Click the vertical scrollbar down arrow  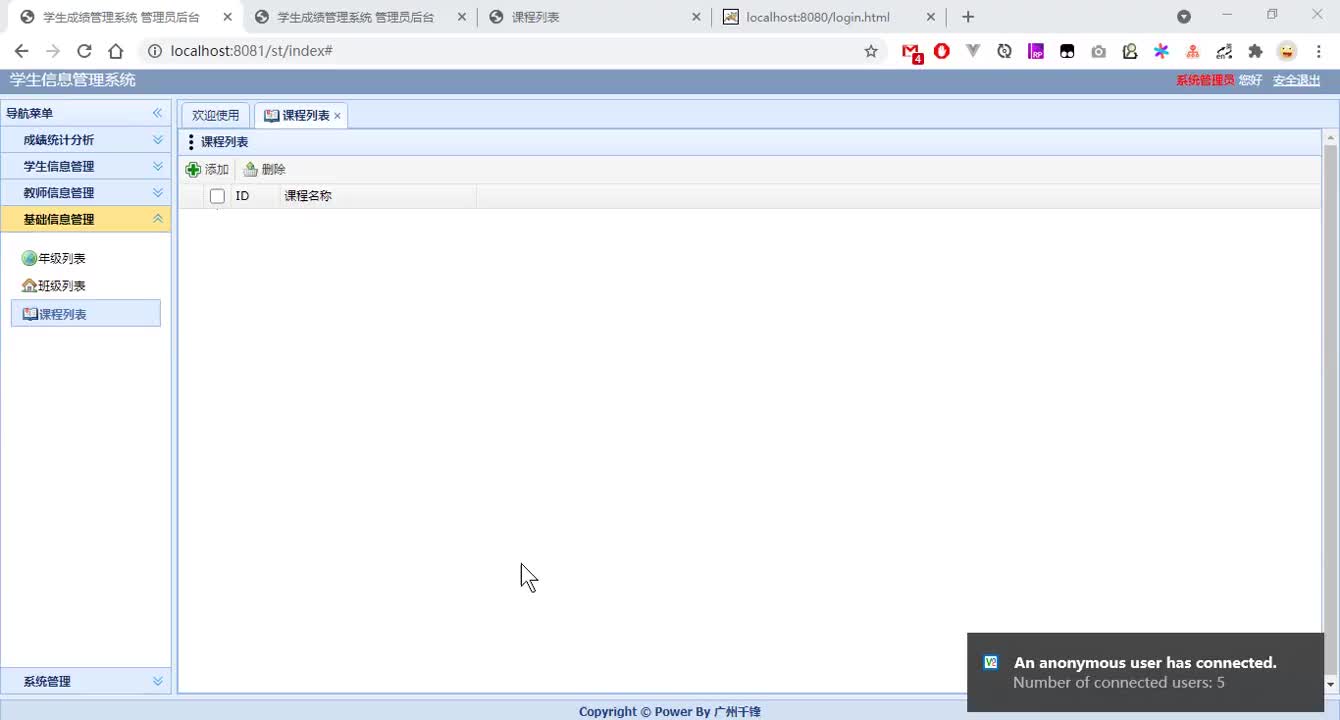click(1331, 684)
